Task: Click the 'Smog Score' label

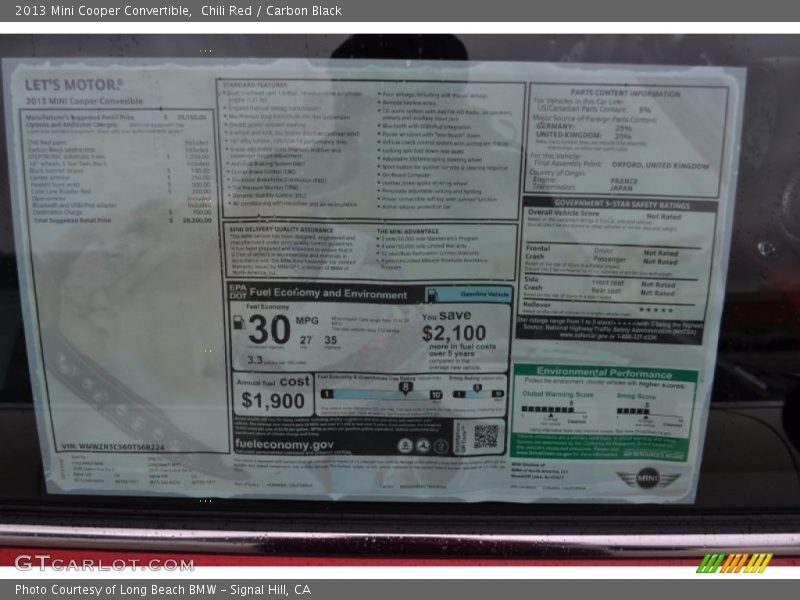Action: click(636, 396)
